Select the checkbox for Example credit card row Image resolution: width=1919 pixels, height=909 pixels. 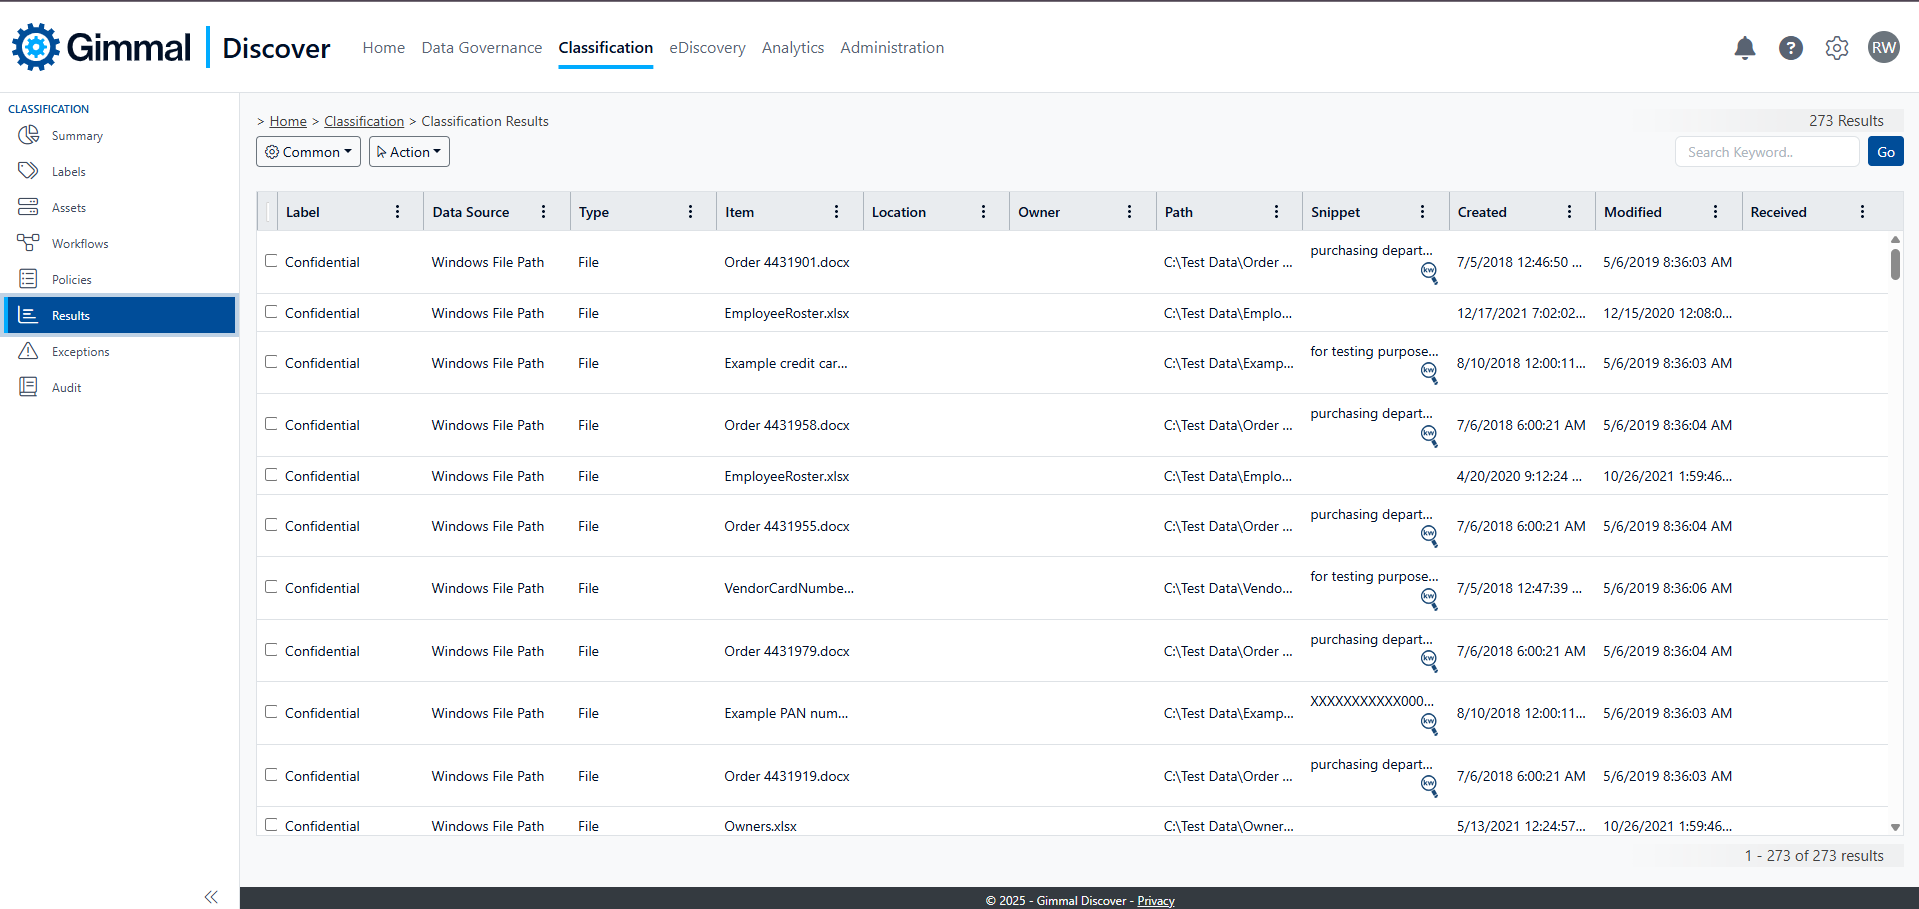(x=271, y=362)
